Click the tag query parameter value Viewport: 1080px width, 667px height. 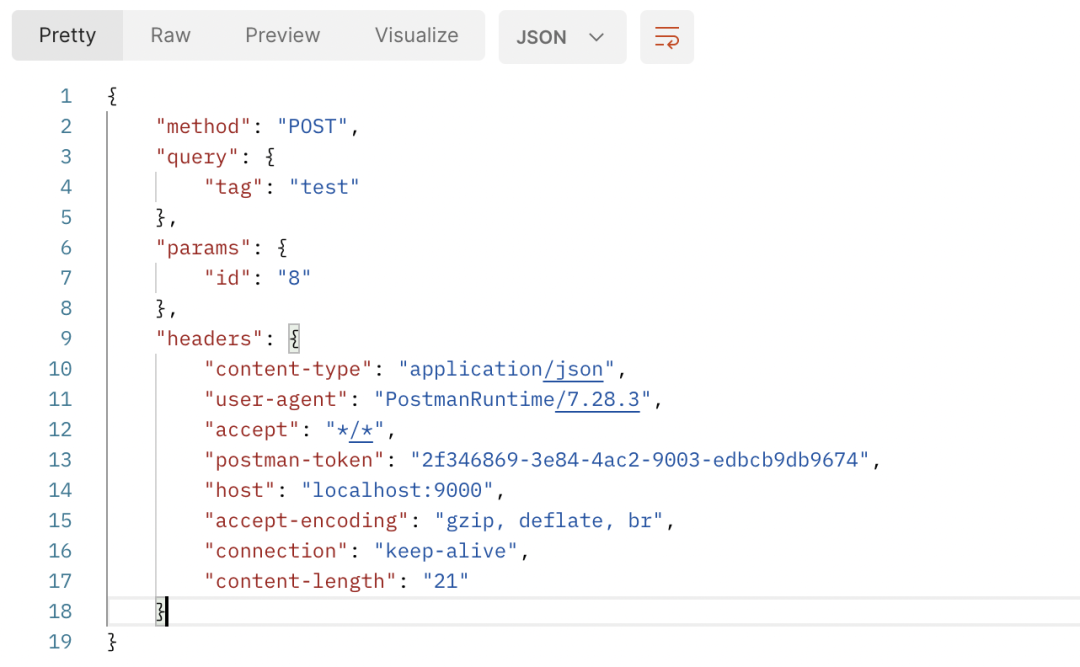(324, 186)
